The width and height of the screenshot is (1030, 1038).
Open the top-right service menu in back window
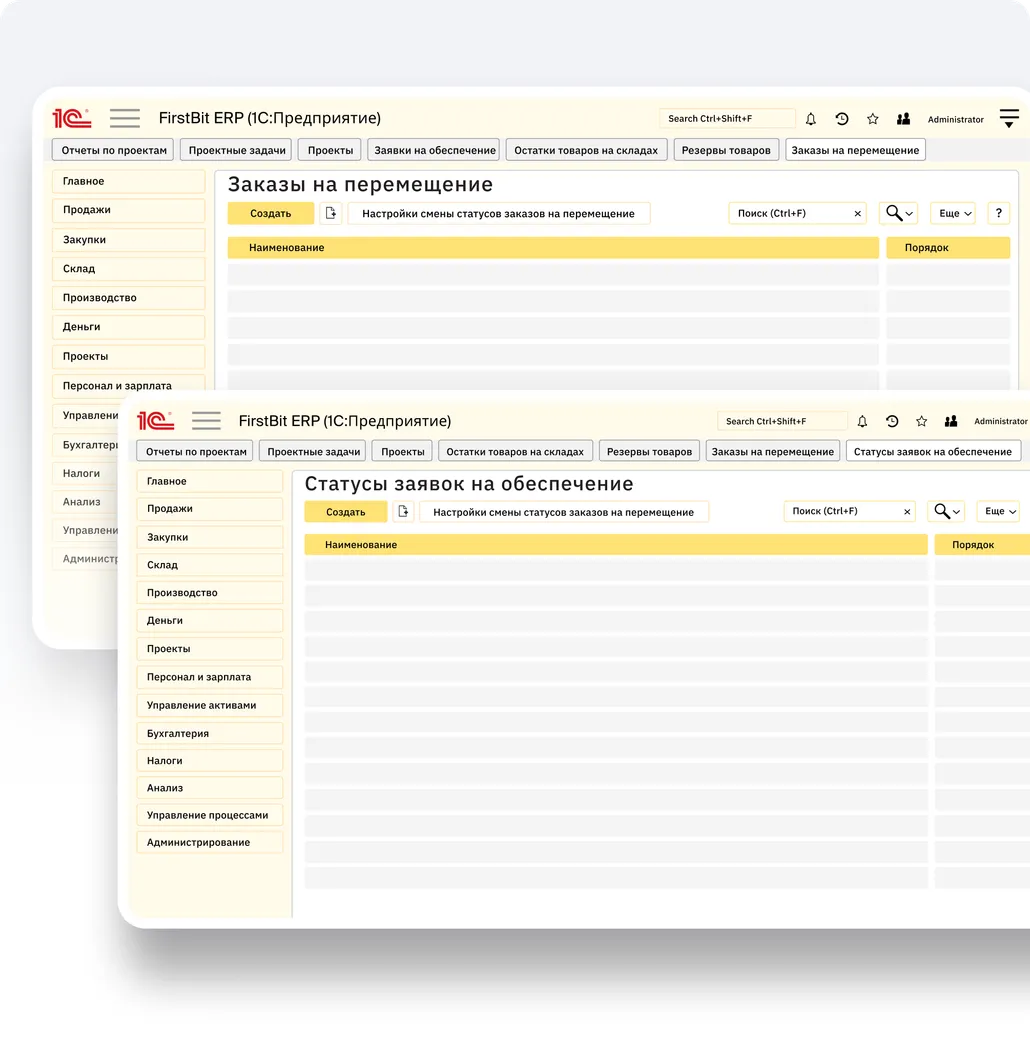coord(1008,118)
